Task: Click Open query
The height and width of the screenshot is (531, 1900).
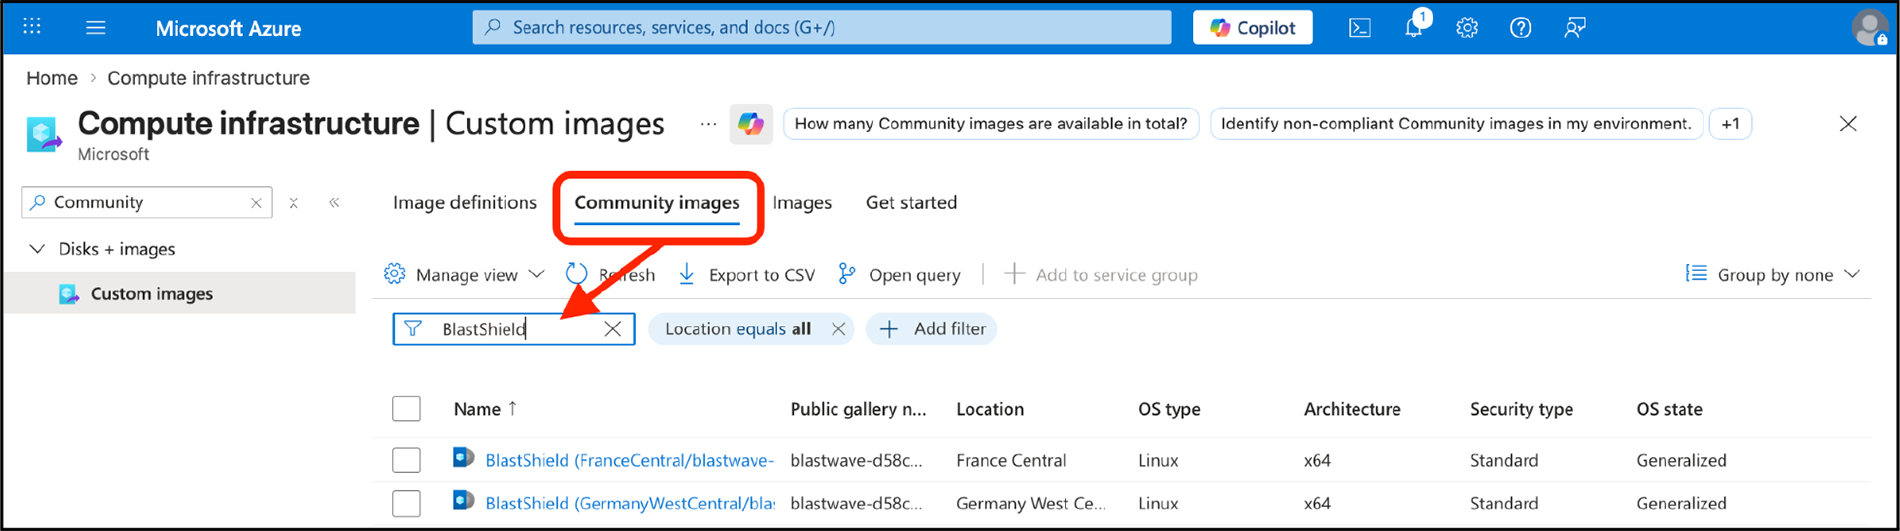Action: 899,274
